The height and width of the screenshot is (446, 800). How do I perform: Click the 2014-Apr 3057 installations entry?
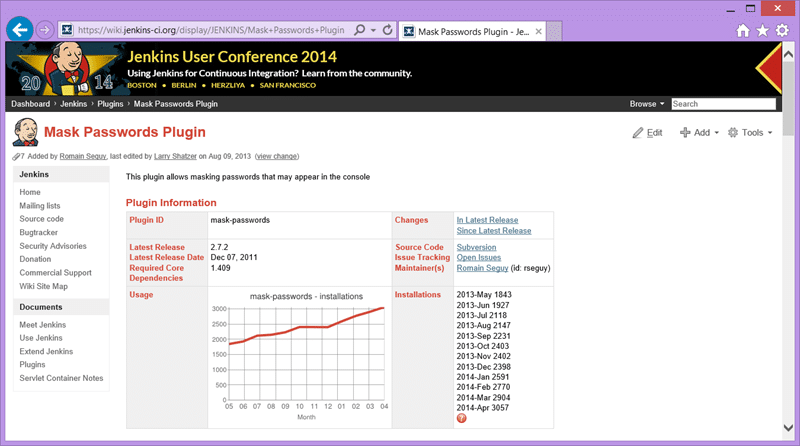(x=483, y=408)
